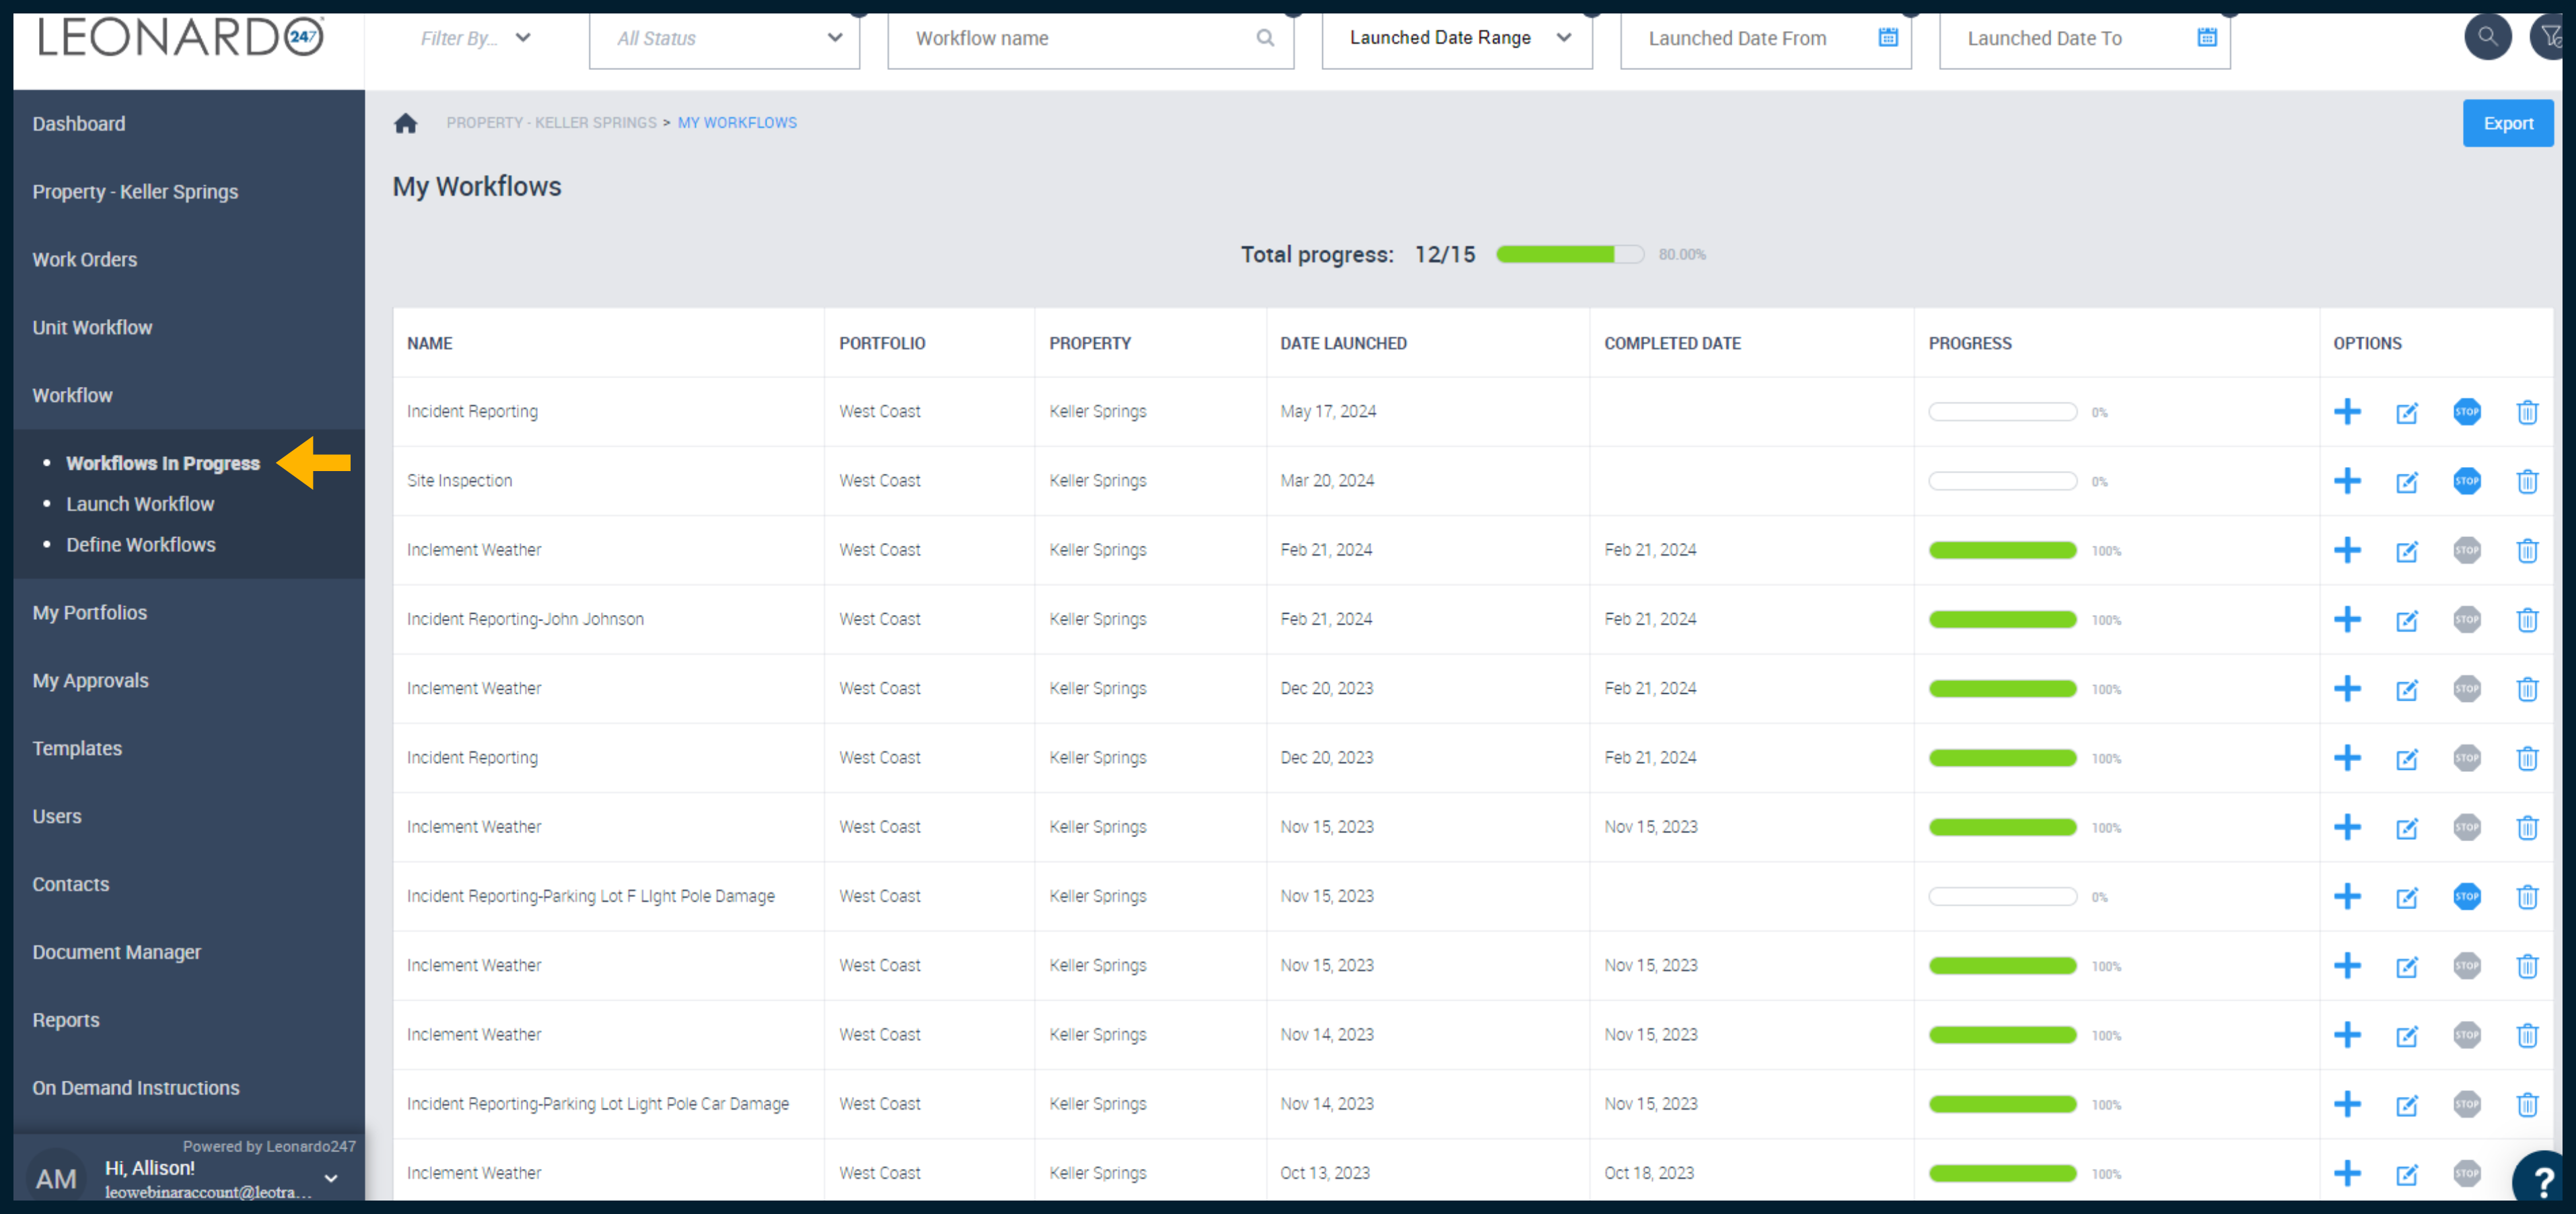Open Document Manager
This screenshot has height=1214, width=2576.
pos(116,953)
